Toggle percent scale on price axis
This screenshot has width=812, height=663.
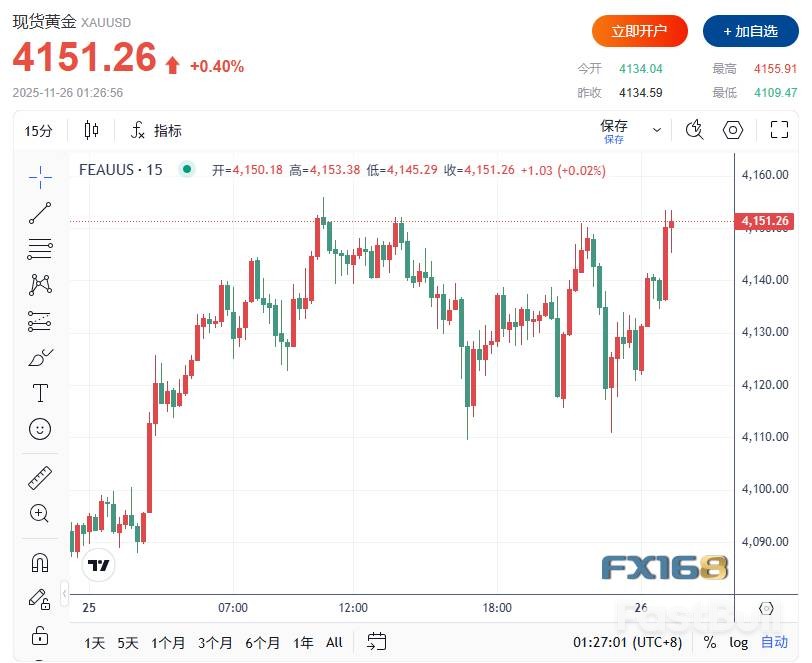(710, 642)
